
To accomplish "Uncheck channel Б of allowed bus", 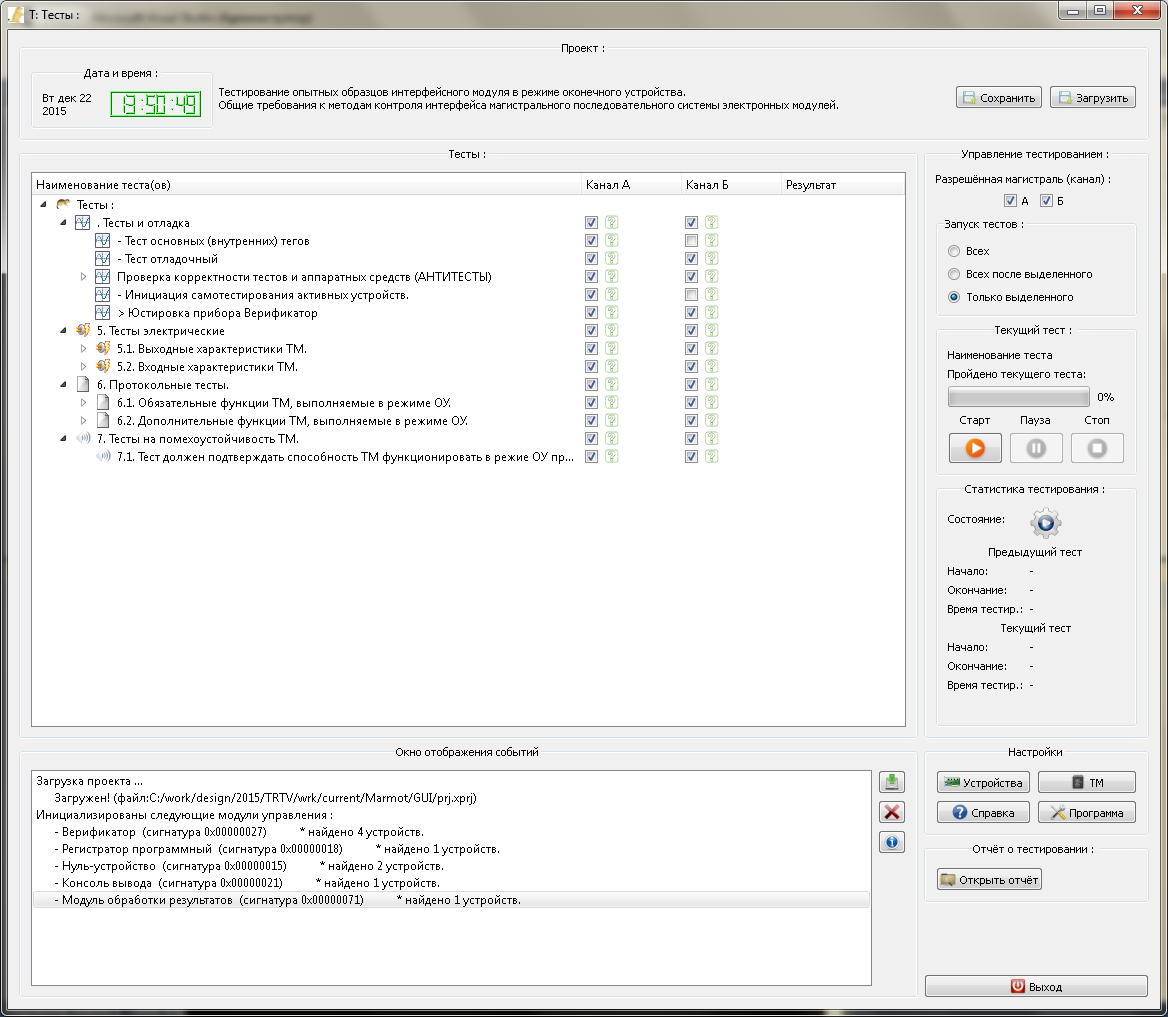I will [1046, 200].
